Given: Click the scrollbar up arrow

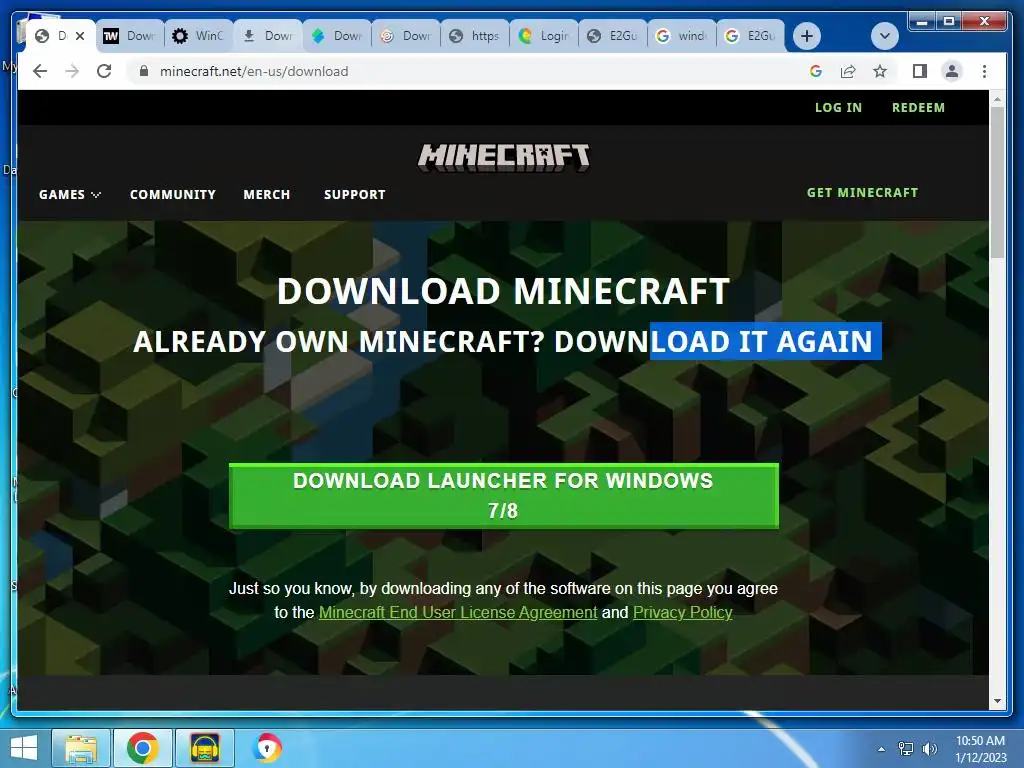Looking at the screenshot, I should (997, 99).
